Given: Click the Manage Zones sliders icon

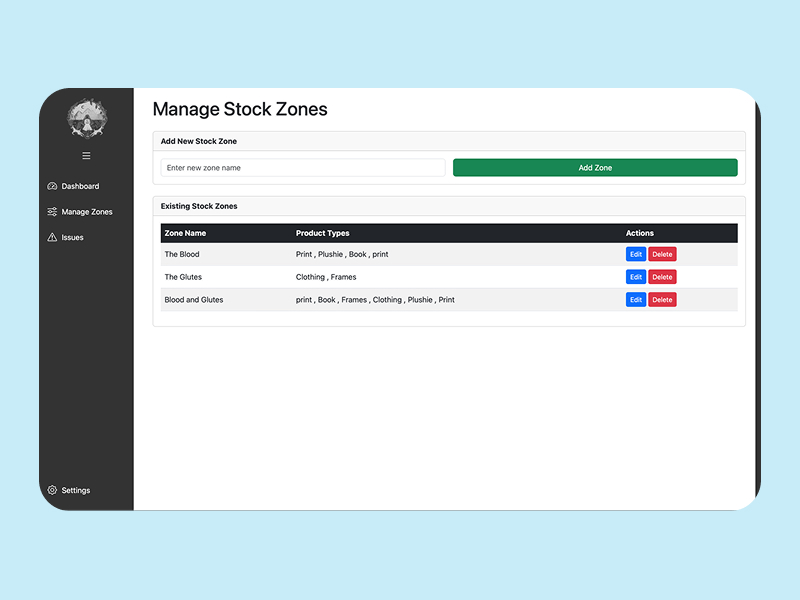Looking at the screenshot, I should pyautogui.click(x=52, y=212).
